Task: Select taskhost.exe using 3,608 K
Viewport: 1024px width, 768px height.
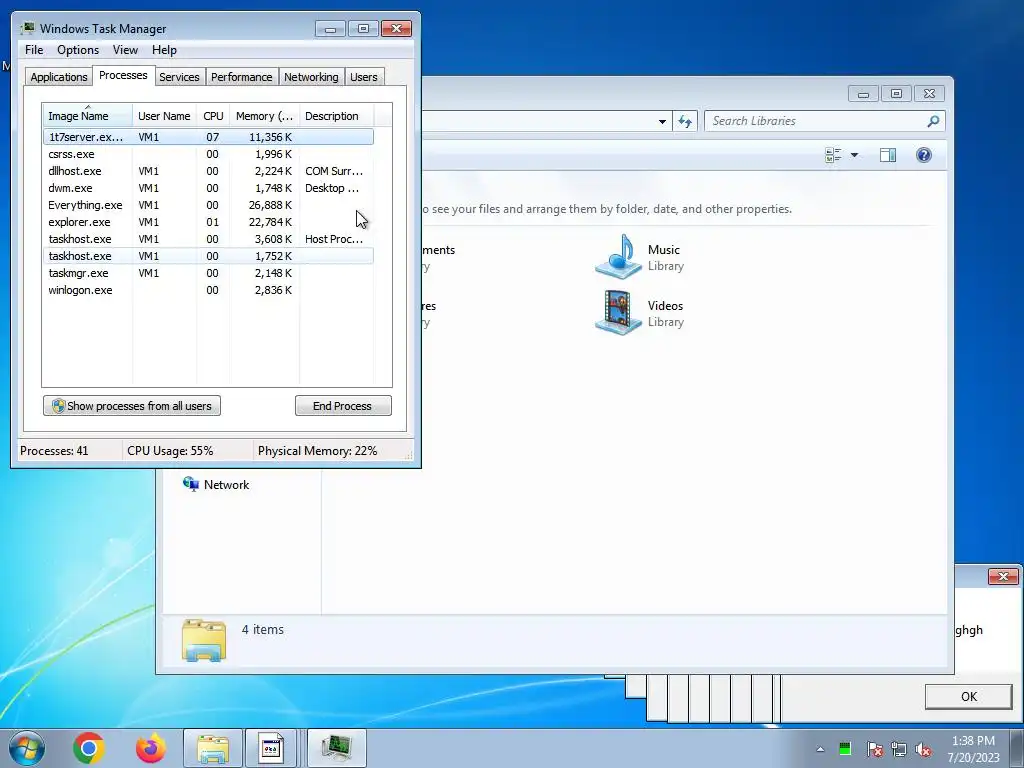Action: 208,239
